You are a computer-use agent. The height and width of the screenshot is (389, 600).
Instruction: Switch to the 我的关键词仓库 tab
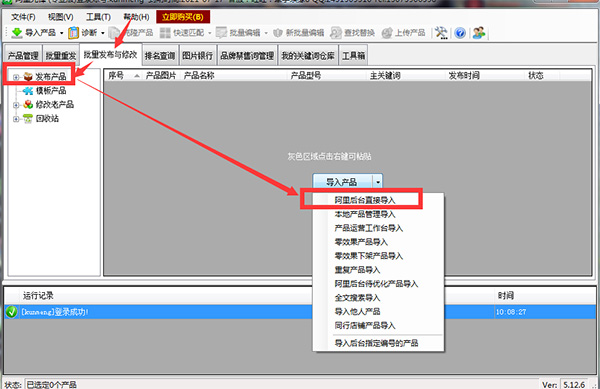coord(308,56)
